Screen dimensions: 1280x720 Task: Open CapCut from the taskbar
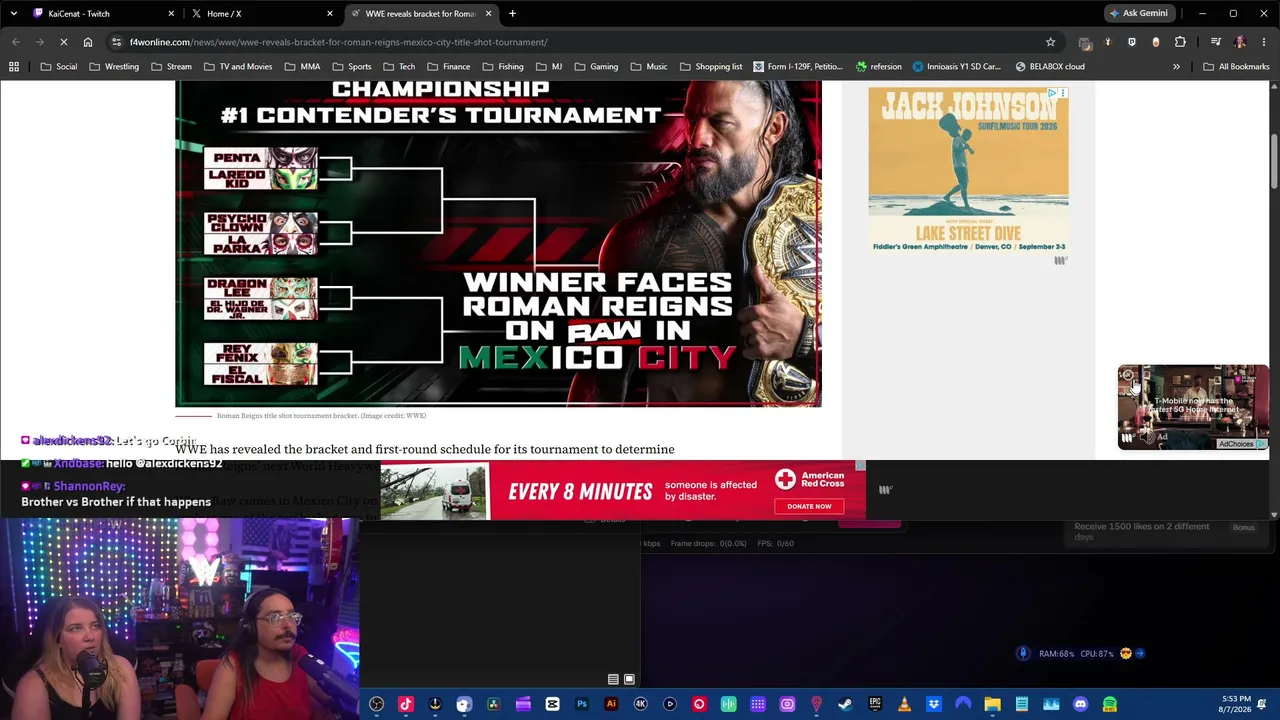click(x=552, y=704)
